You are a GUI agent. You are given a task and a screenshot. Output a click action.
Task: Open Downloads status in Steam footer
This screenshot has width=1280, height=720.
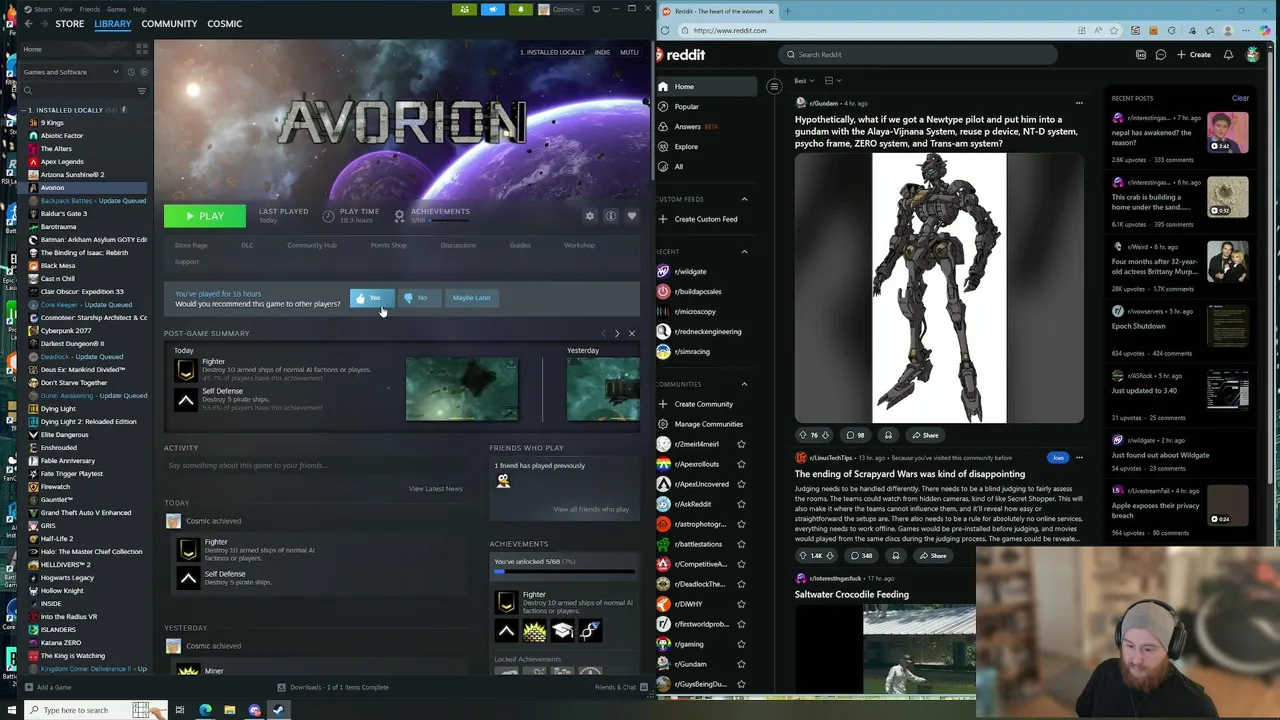333,687
